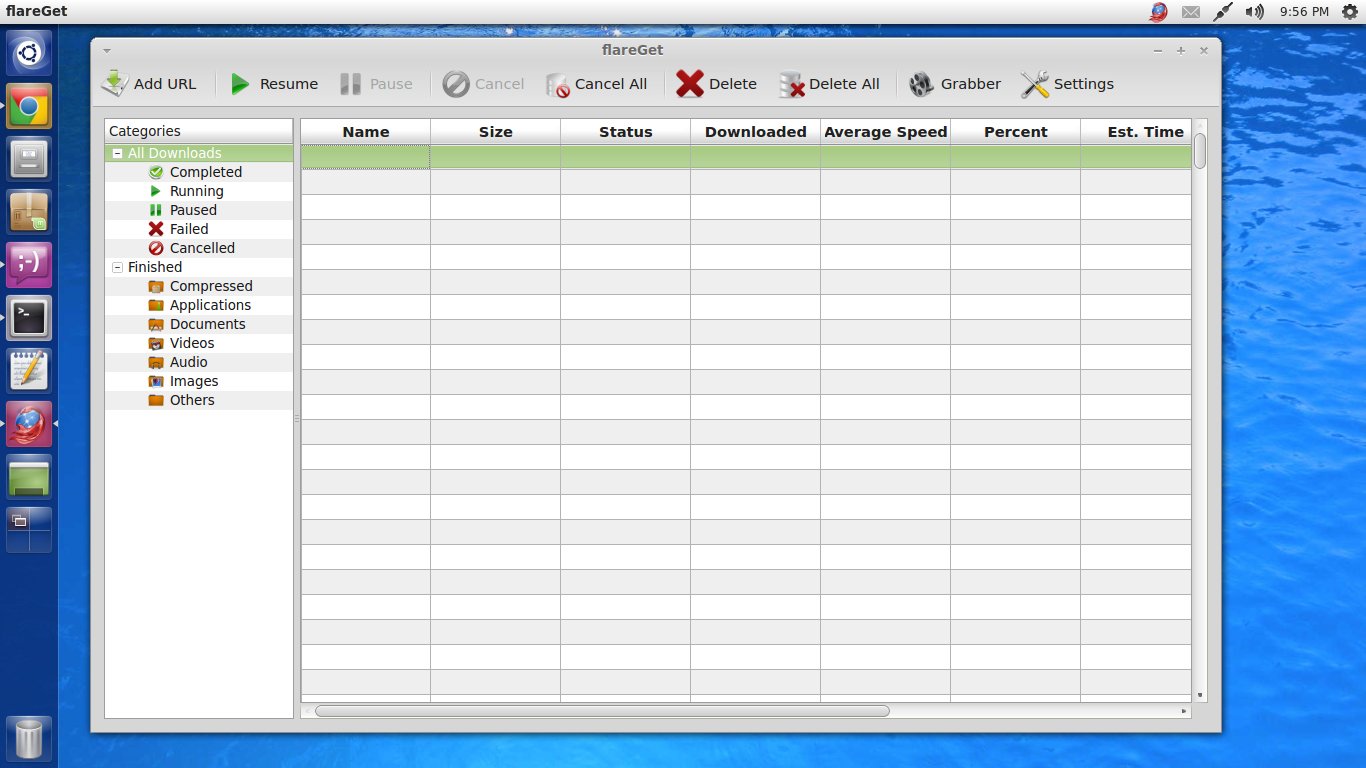Open the Terminal from the dock
The height and width of the screenshot is (768, 1366).
(30, 318)
